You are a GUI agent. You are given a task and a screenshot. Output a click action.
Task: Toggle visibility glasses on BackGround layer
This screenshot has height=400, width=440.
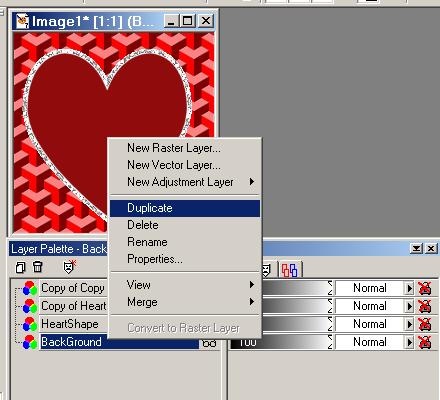(209, 343)
